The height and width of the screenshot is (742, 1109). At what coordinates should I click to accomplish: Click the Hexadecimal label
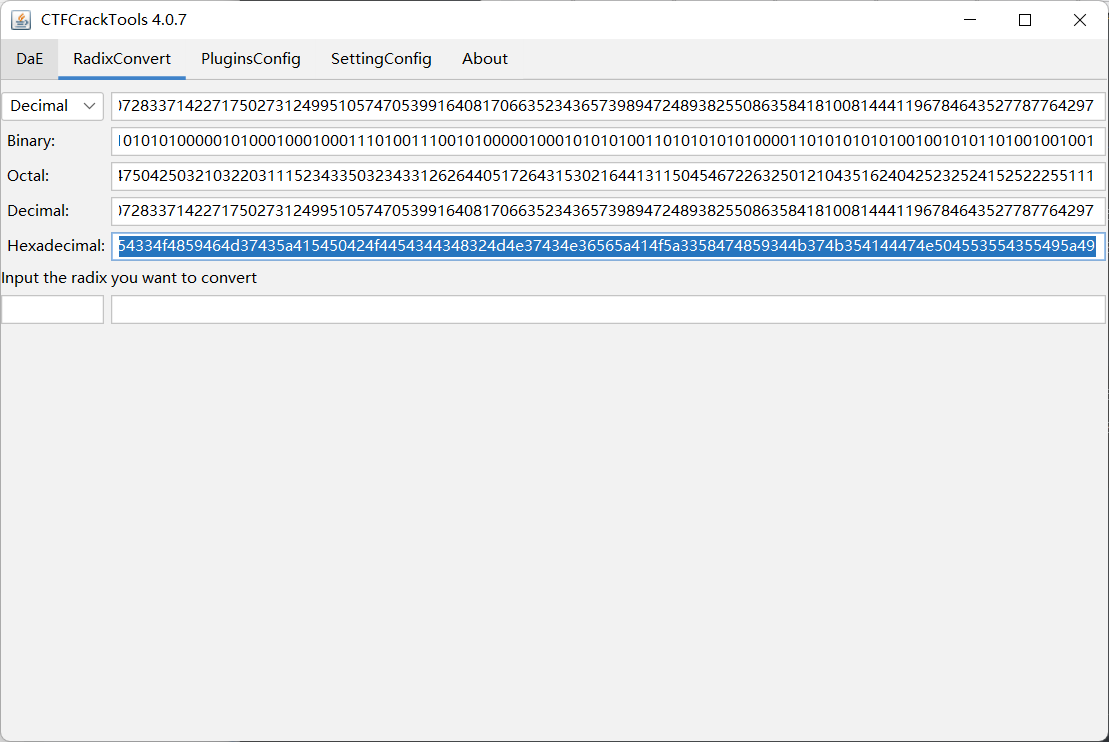click(56, 246)
